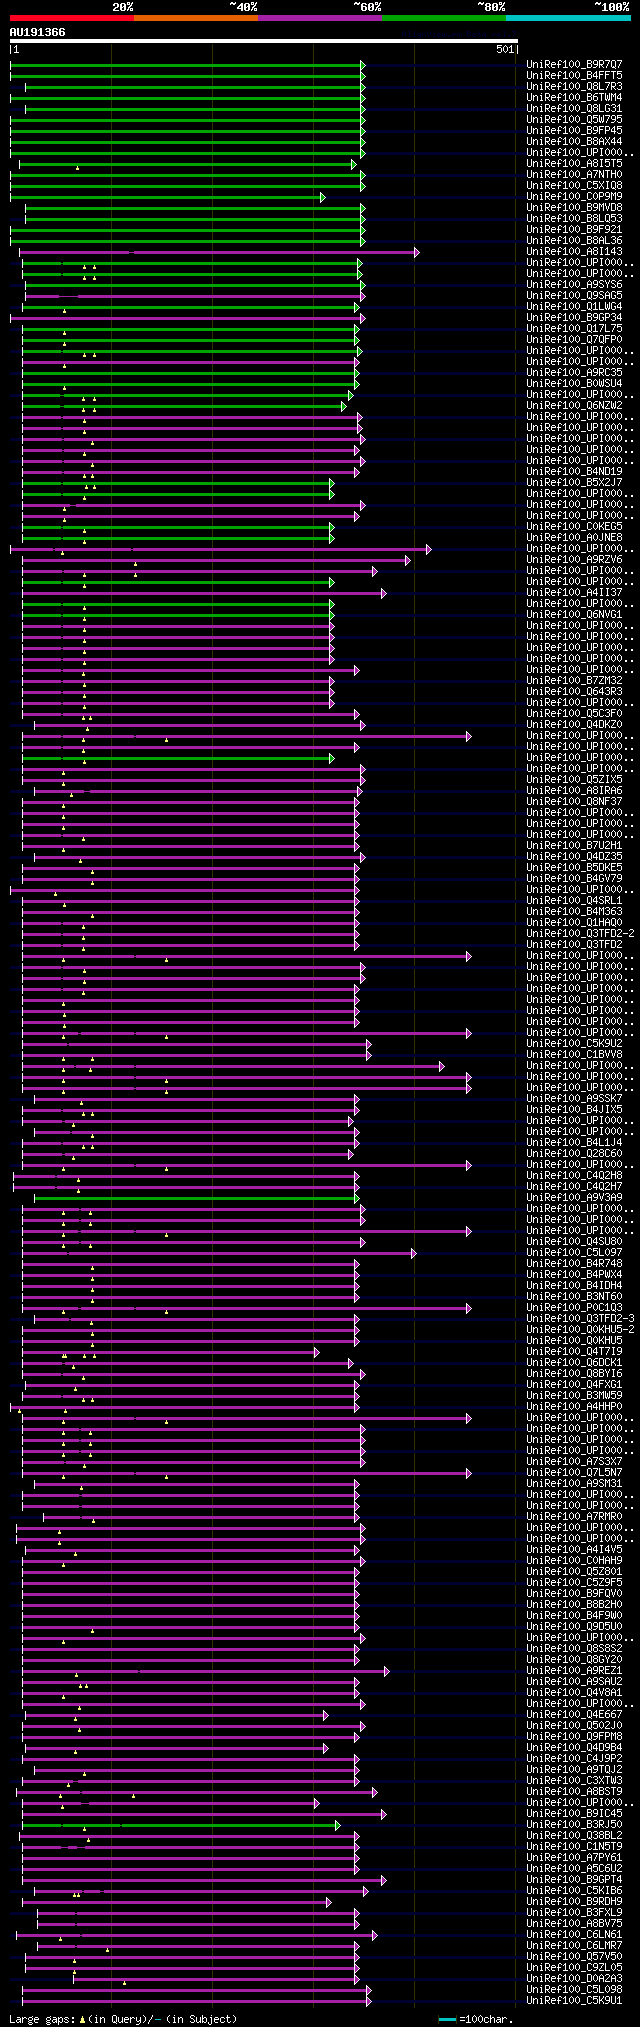Click the purple arrowhead of UniRef100_A8I143 alignment

click(x=416, y=252)
